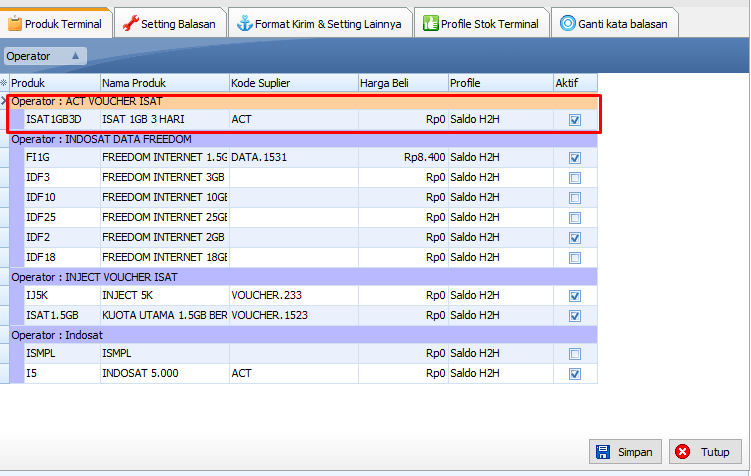Uncheck Aktif for FI1G product
This screenshot has width=751, height=476.
point(575,158)
